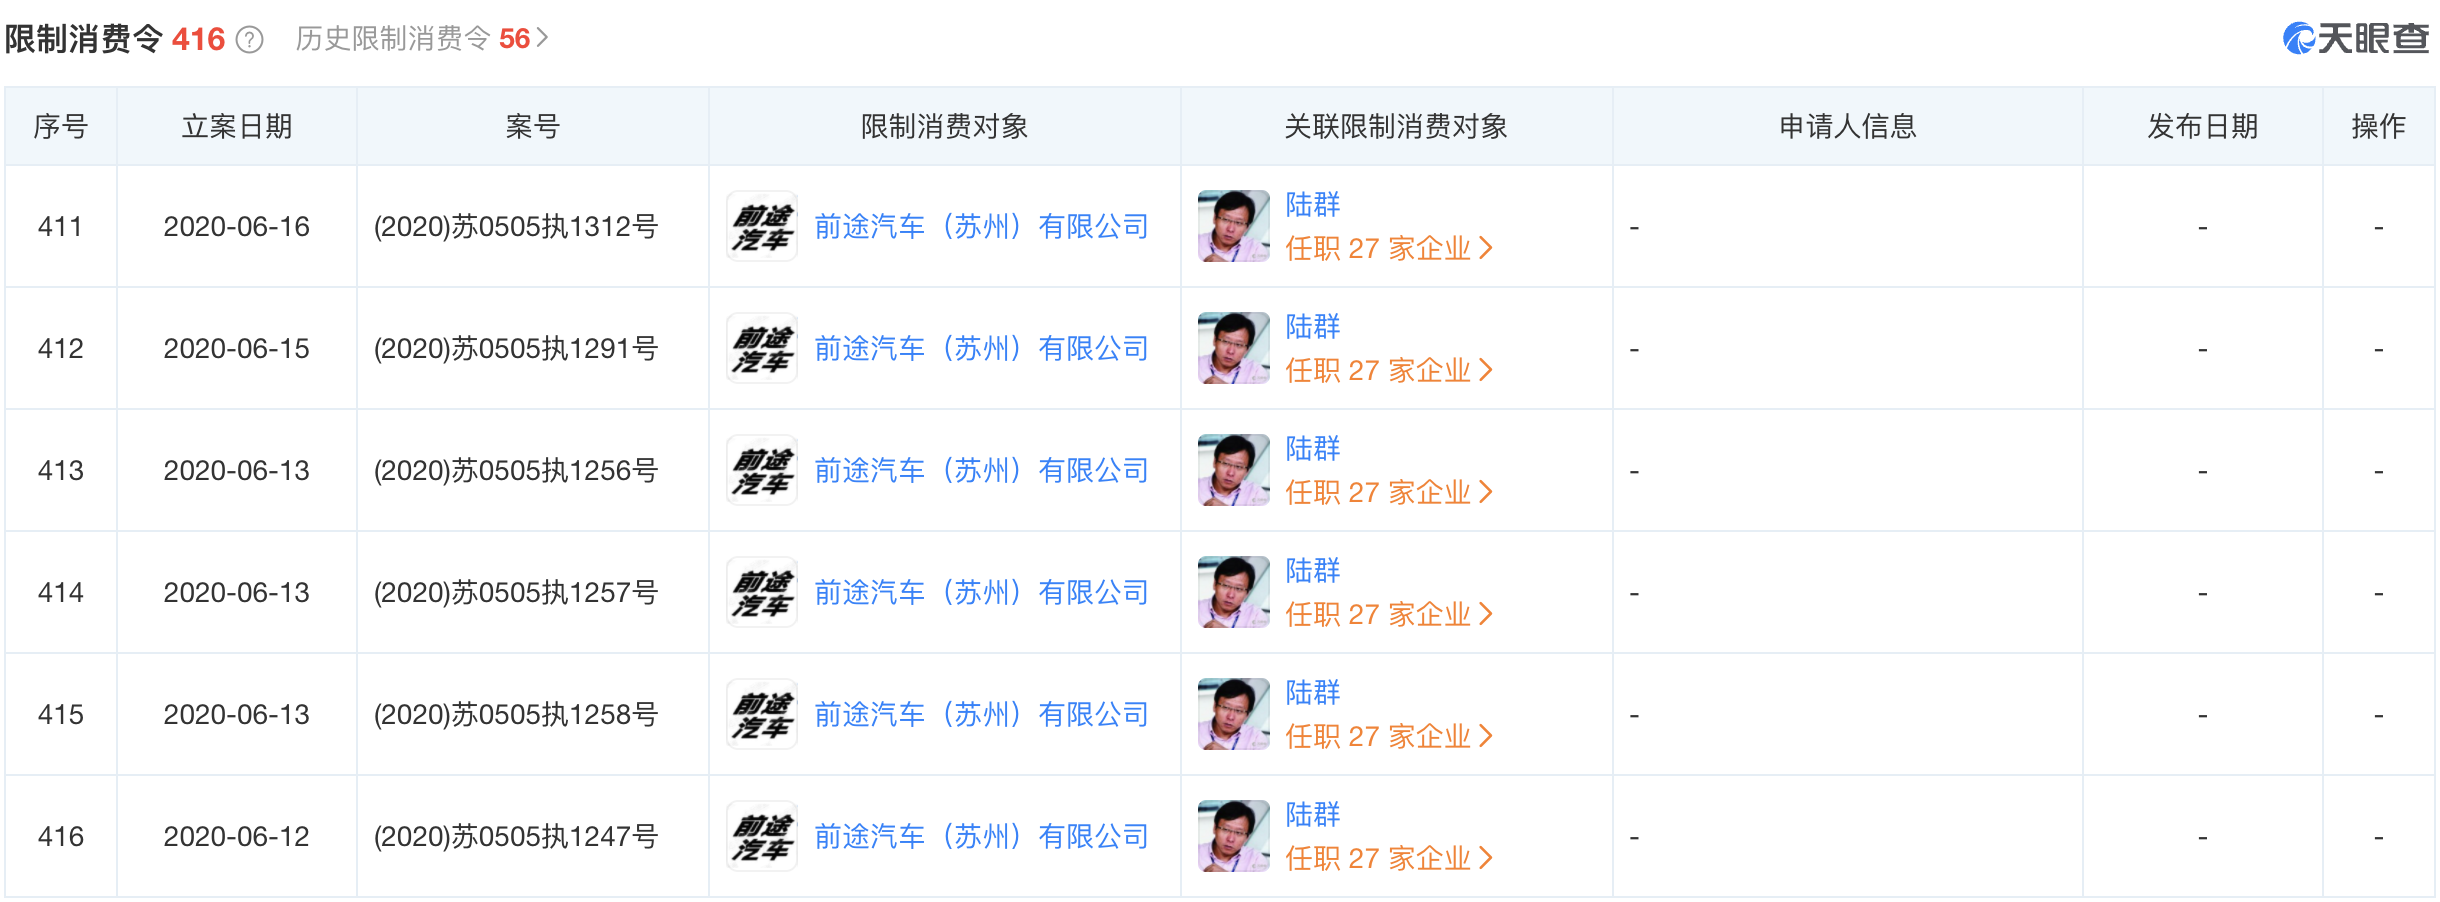This screenshot has height=902, width=2440.
Task: Click the company logo icon in row 413
Action: (x=762, y=471)
